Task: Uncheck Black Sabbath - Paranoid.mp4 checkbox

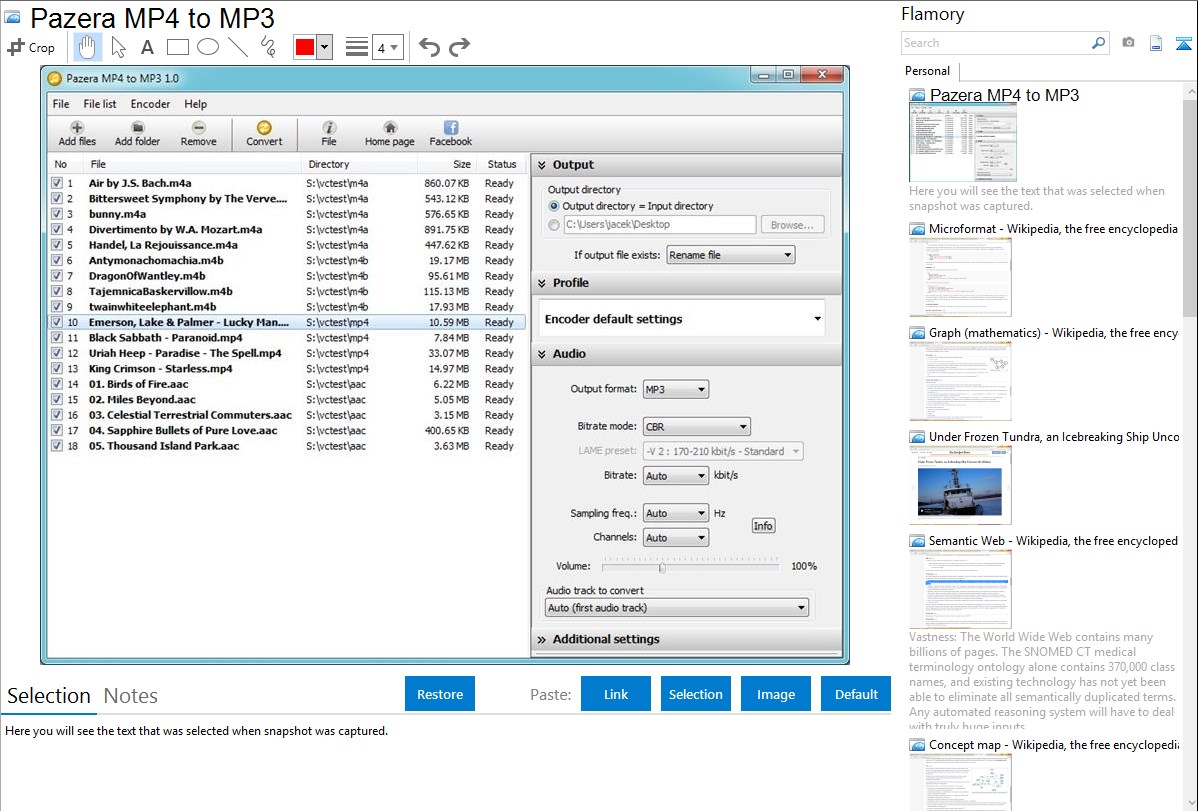Action: pyautogui.click(x=57, y=338)
